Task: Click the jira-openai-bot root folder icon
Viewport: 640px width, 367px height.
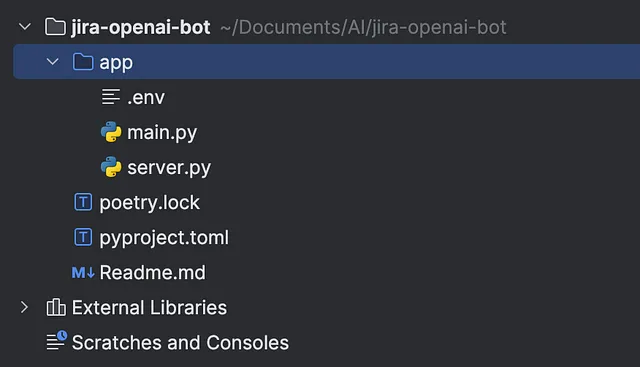Action: (55, 27)
